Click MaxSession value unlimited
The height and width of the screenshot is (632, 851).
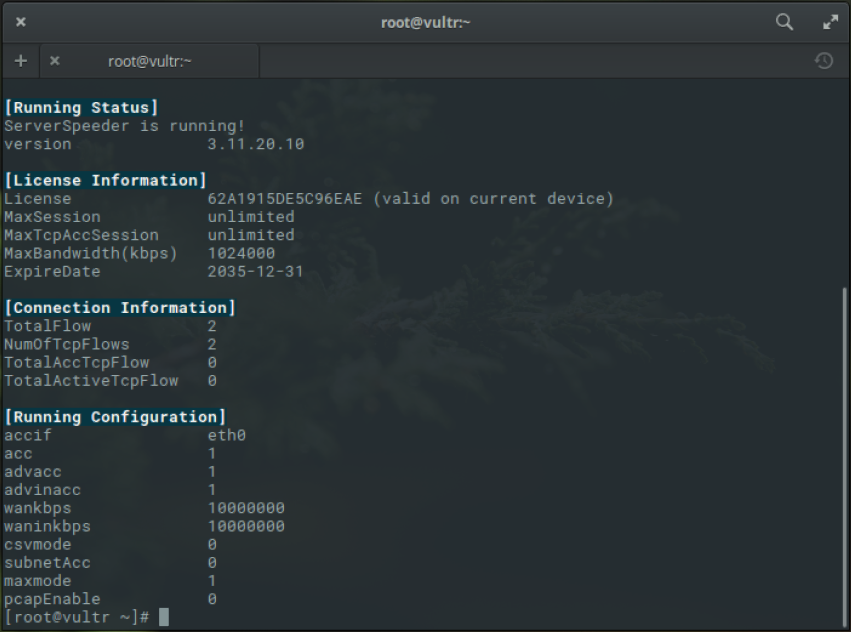pos(251,217)
